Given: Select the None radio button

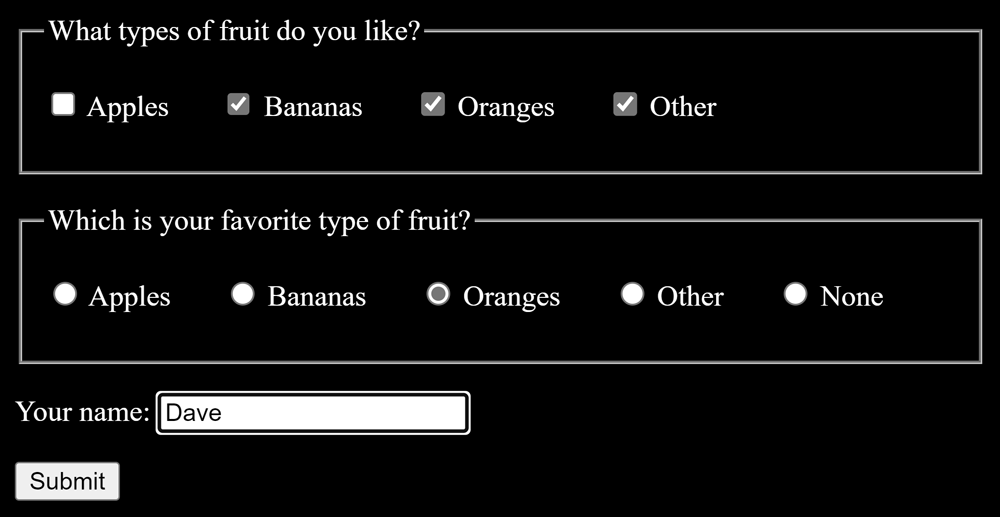Looking at the screenshot, I should coord(795,294).
